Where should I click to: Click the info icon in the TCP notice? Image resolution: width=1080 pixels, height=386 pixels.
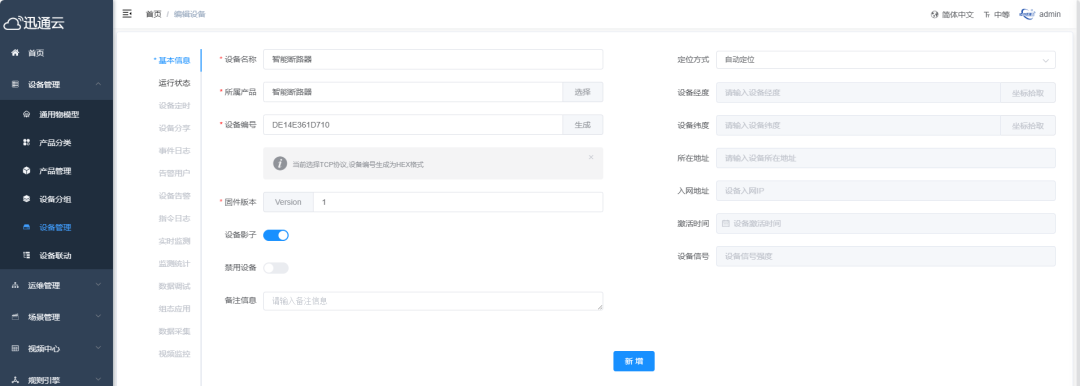(x=280, y=163)
